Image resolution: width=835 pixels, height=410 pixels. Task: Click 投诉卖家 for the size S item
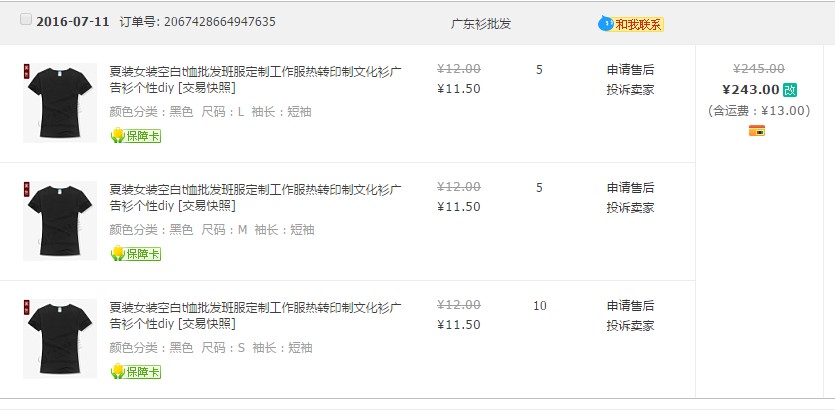(x=630, y=325)
